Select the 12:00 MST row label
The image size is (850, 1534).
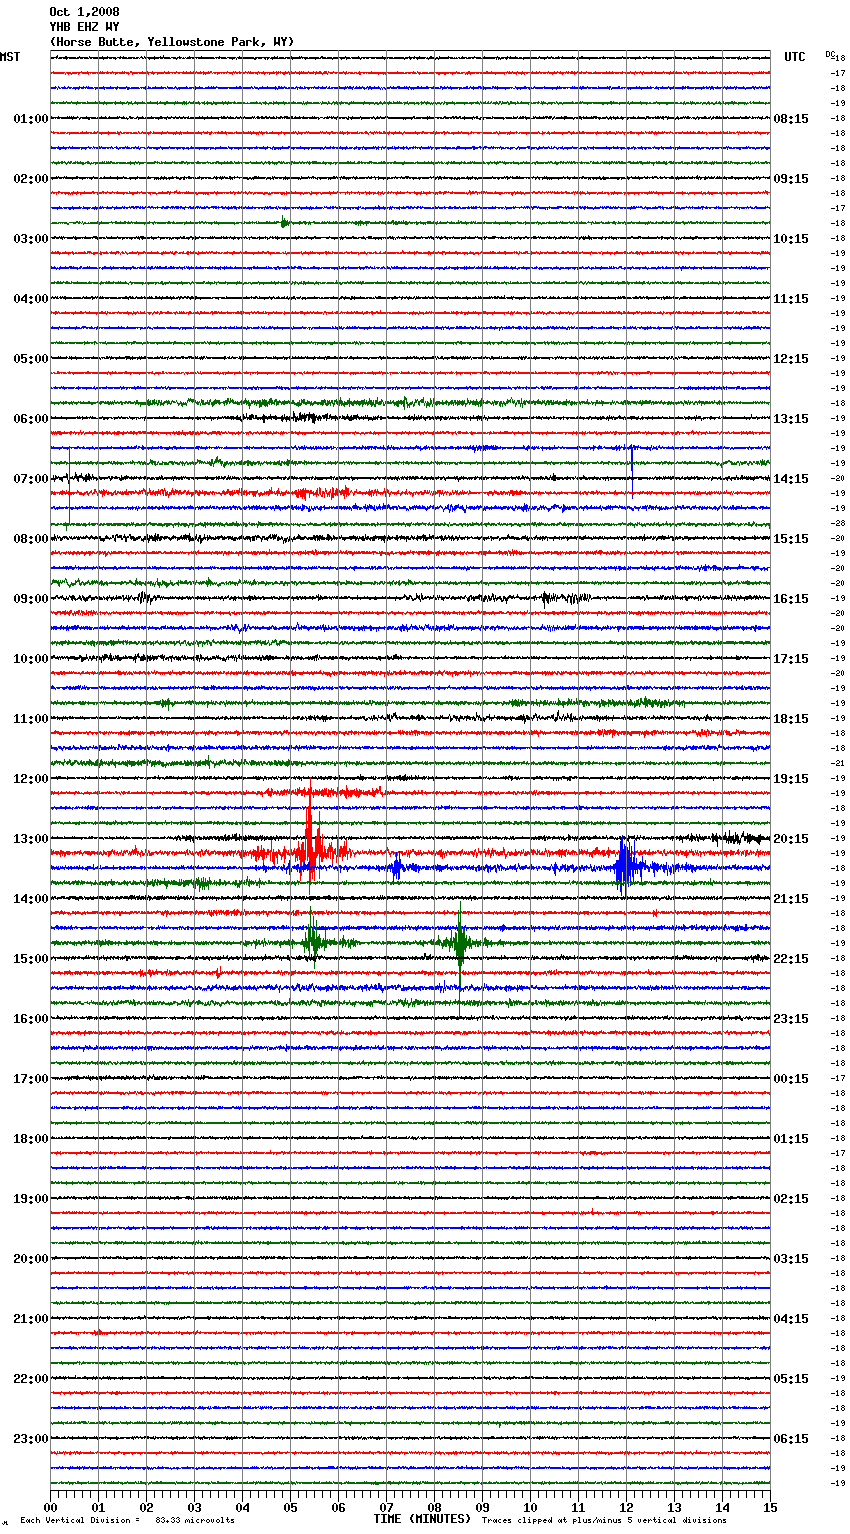[x=31, y=779]
